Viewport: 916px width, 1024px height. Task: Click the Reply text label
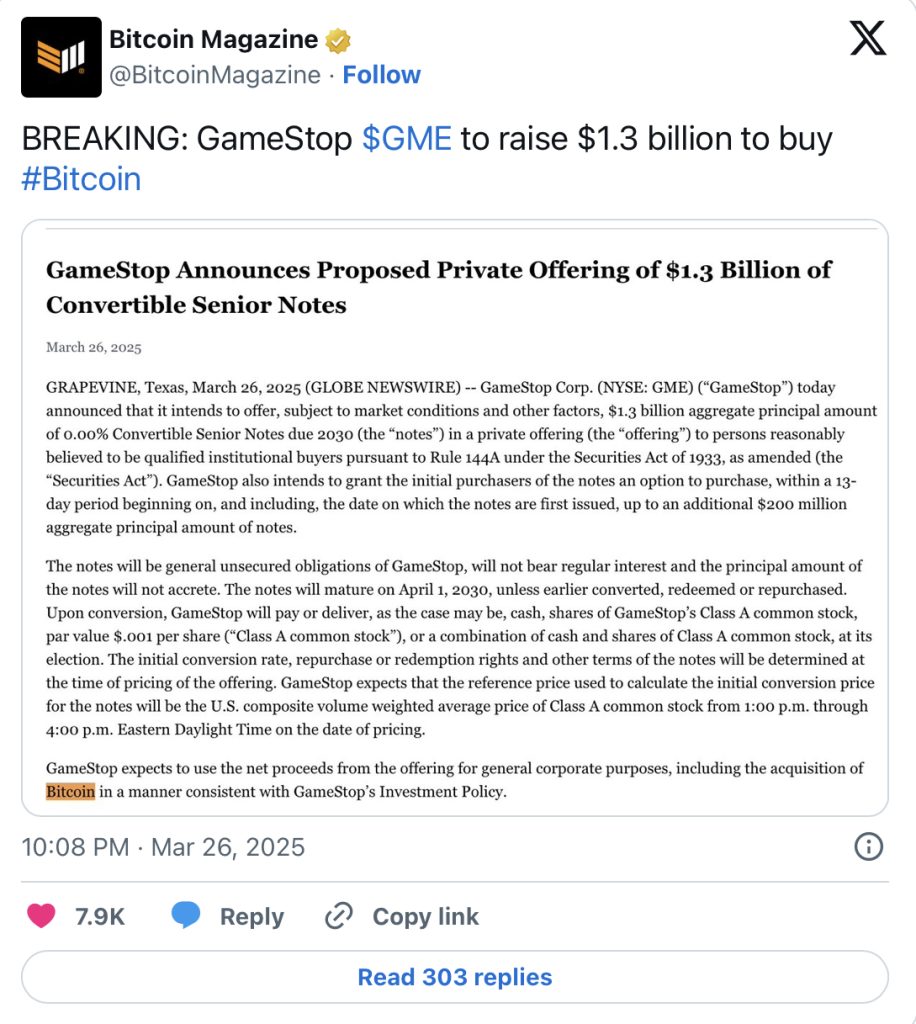pos(252,916)
